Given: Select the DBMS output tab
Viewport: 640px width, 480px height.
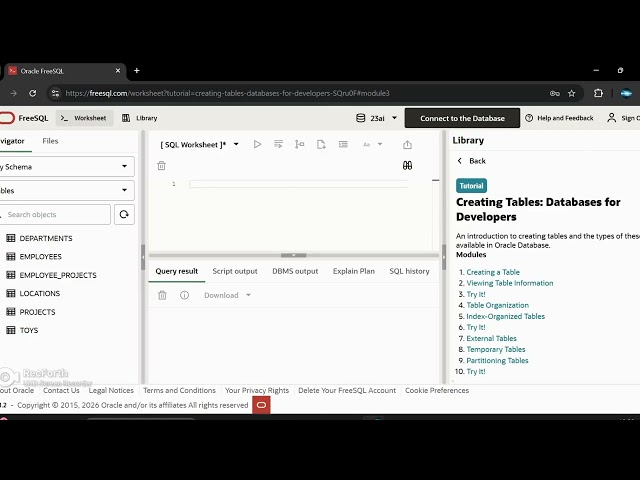Looking at the screenshot, I should 295,271.
